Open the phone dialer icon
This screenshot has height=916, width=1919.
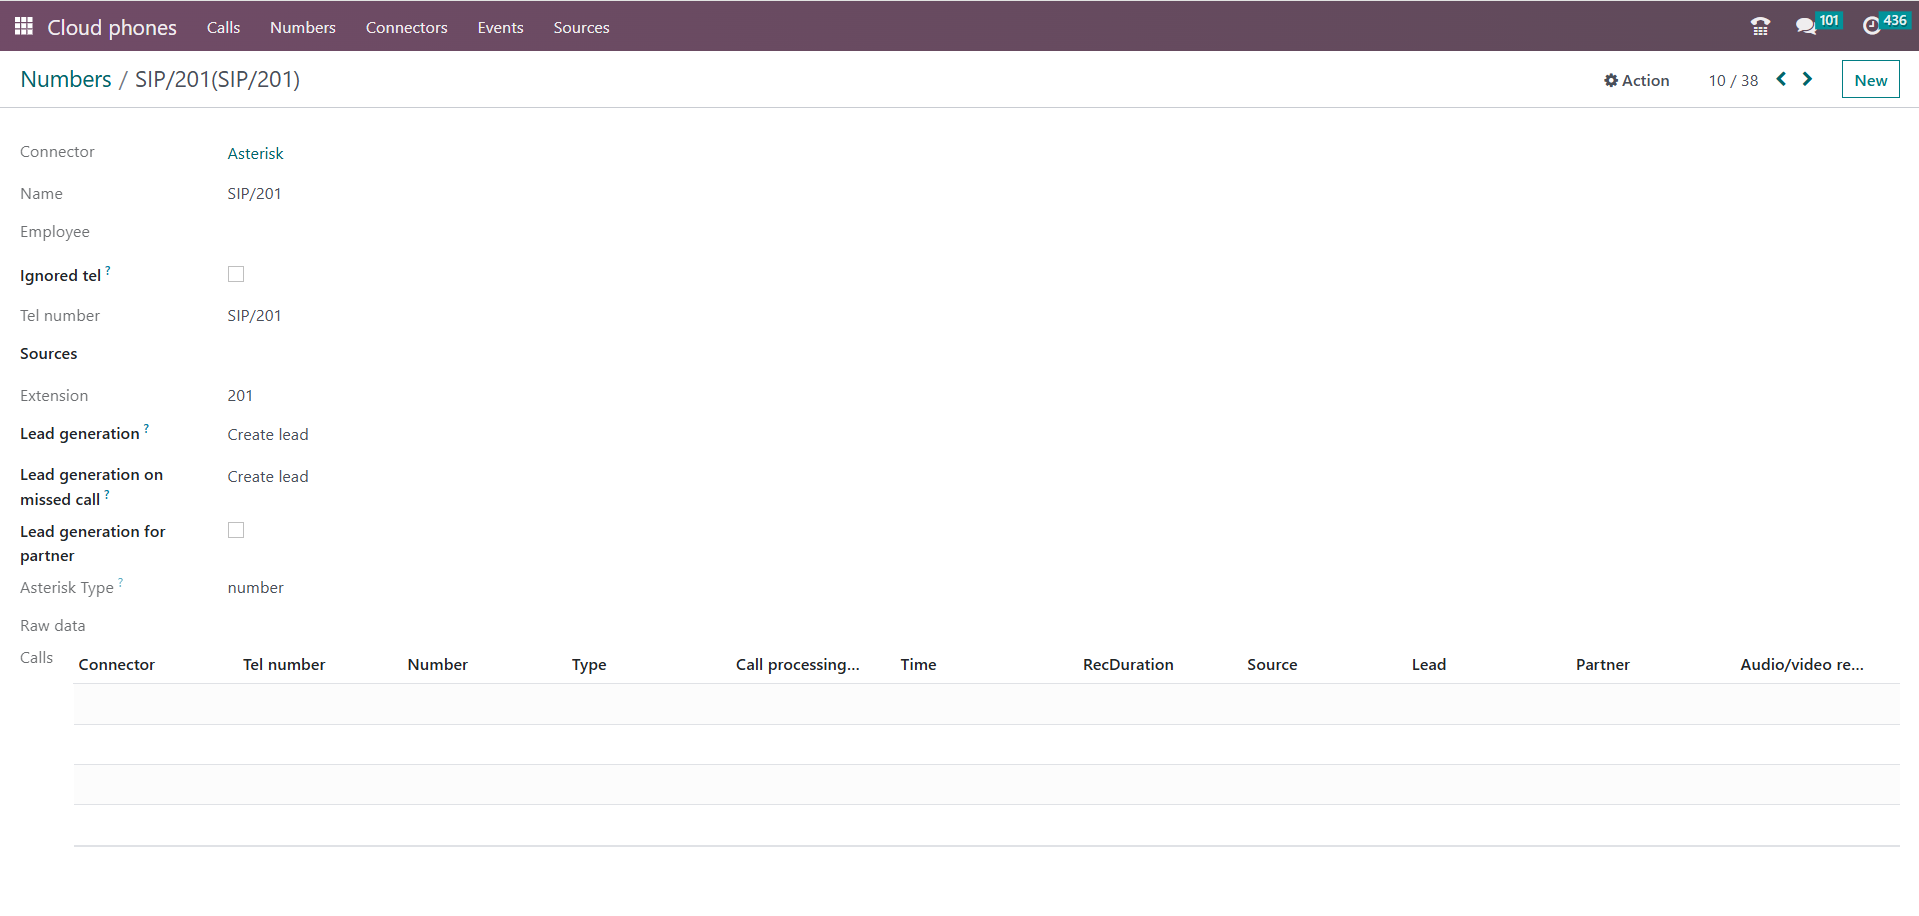point(1760,26)
